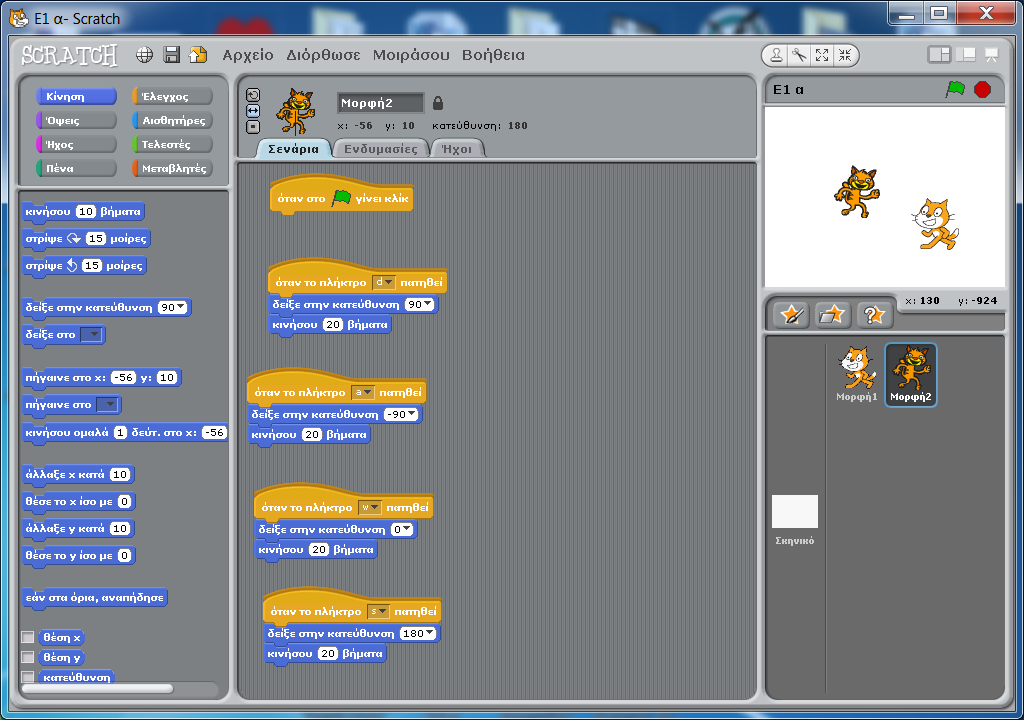Click the steps value in palette block κινήσου 10 βήματα

[86, 211]
